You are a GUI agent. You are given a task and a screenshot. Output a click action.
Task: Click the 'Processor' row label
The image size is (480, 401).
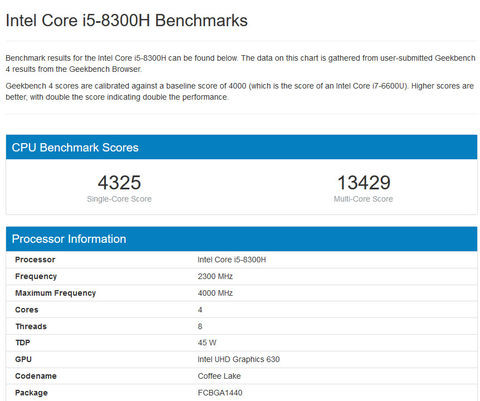[x=35, y=260]
